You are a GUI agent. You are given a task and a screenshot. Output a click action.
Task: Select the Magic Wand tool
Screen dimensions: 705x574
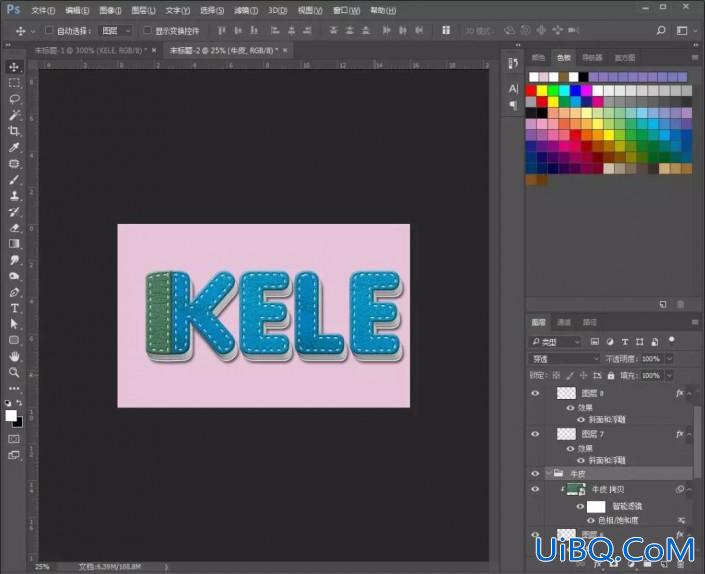click(x=14, y=115)
